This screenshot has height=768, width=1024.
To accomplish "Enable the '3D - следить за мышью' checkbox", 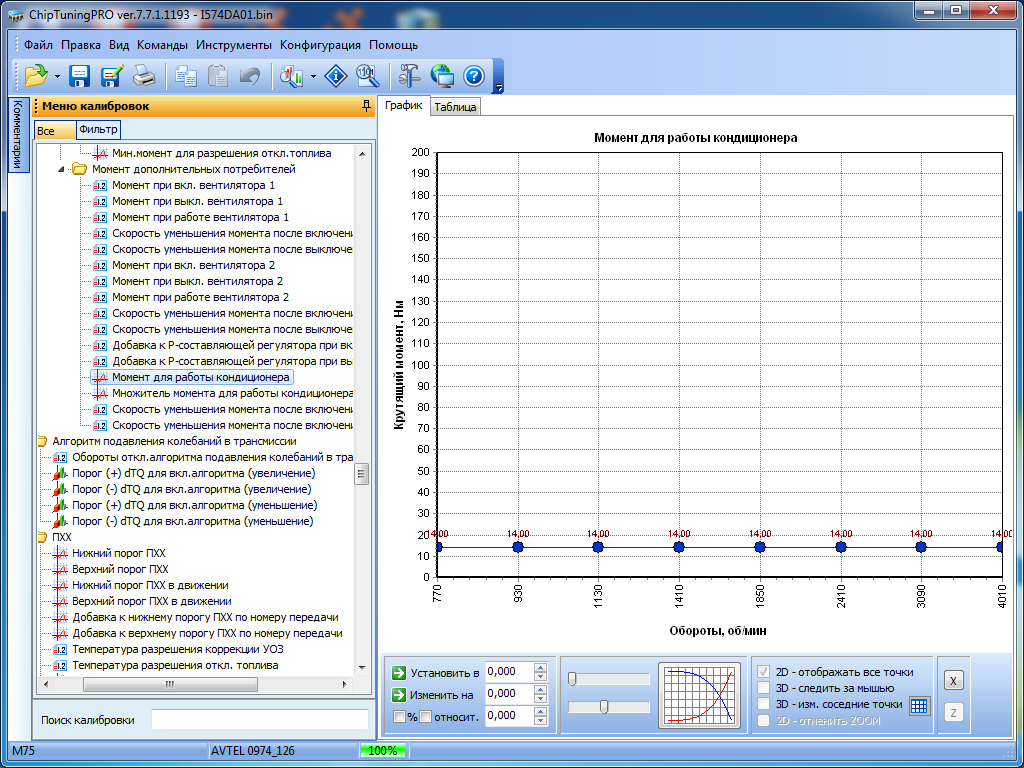I will coord(765,688).
